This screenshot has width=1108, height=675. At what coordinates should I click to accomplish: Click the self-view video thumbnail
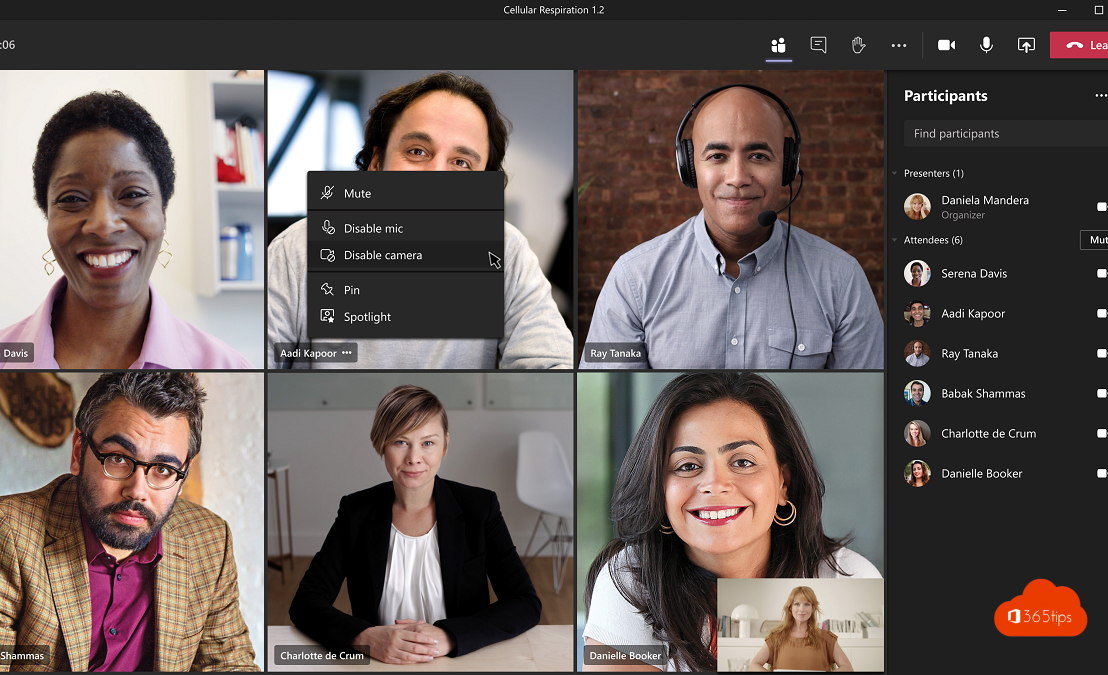799,624
